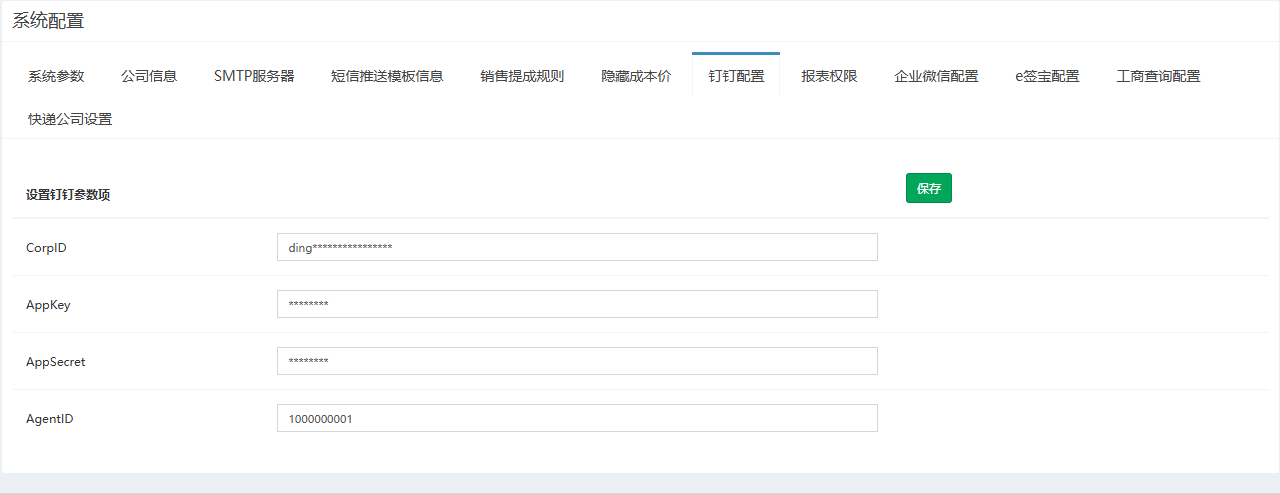Screen dimensions: 1280x494
Task: Select the 短信推送模板信息 tab
Action: pos(387,76)
